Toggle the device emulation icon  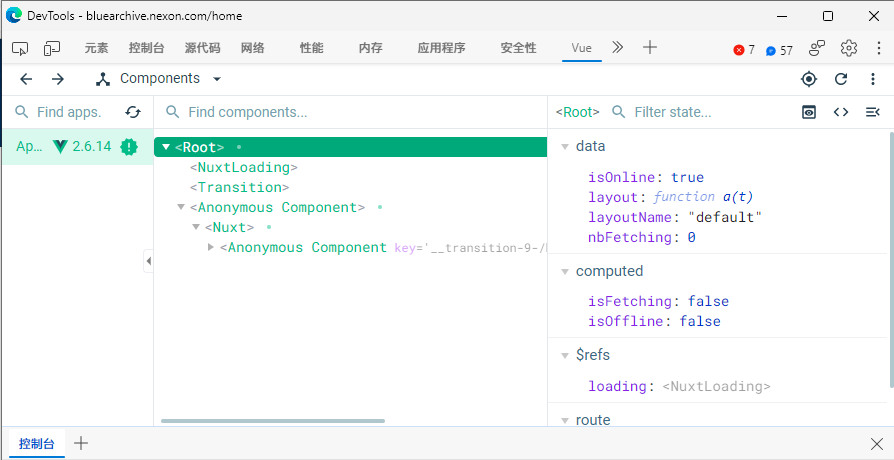point(52,48)
